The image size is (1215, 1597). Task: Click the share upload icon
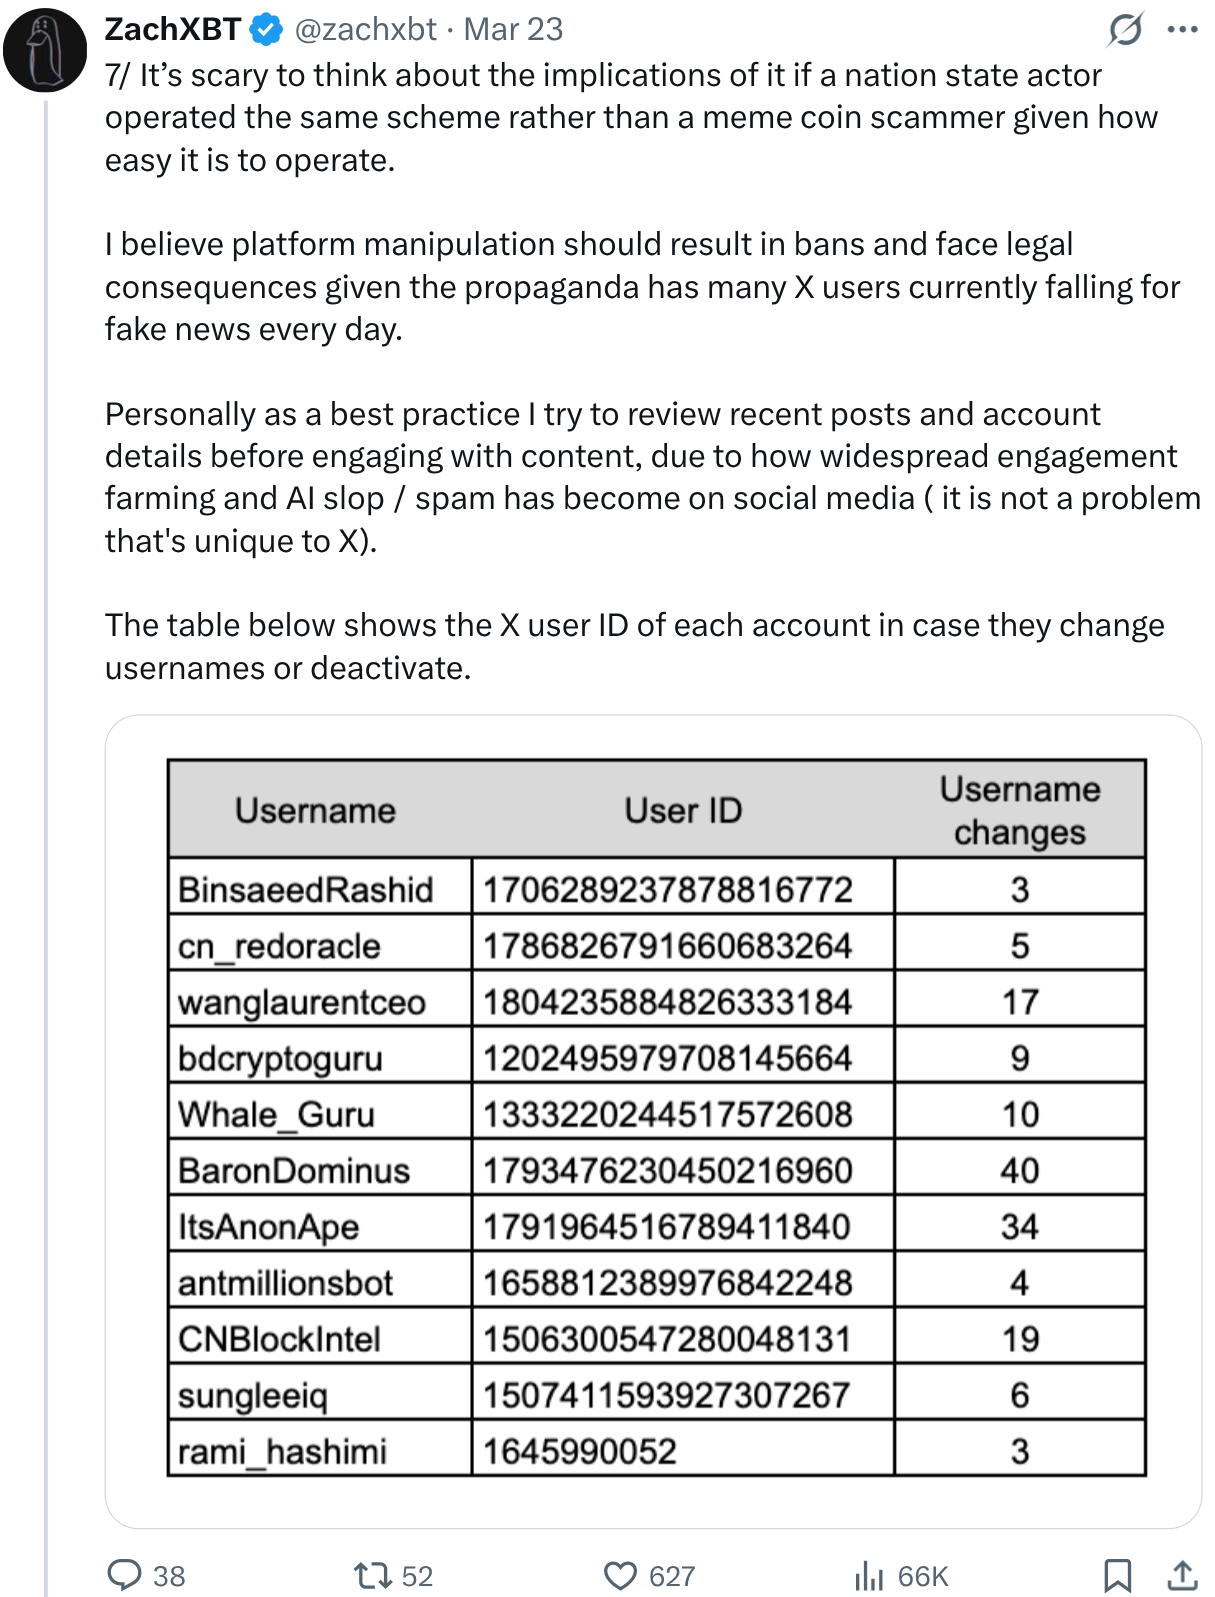point(1182,1575)
